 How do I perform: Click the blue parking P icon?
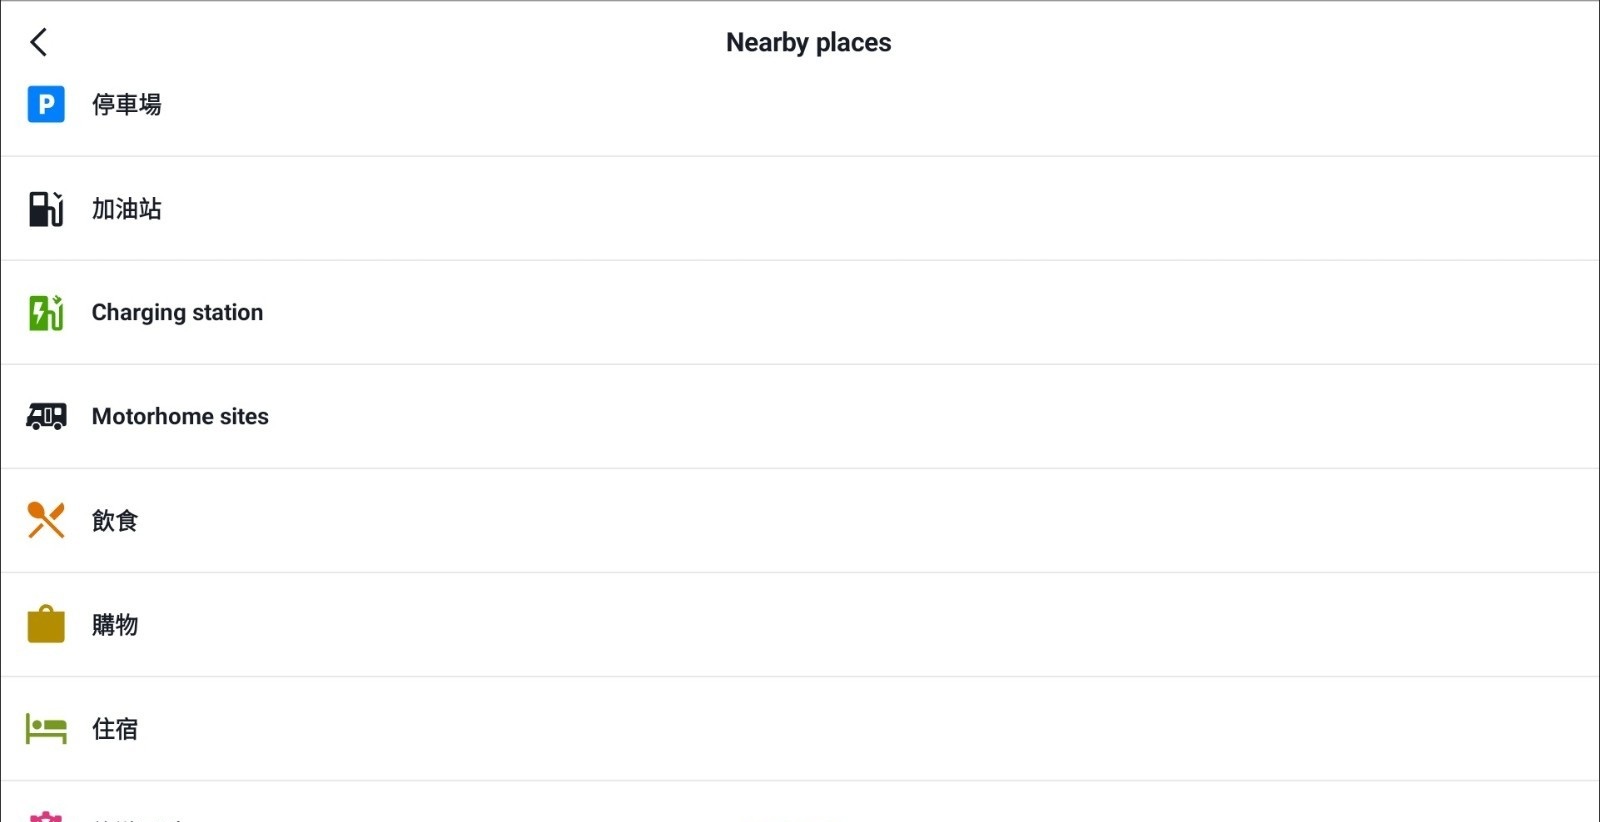[x=46, y=104]
